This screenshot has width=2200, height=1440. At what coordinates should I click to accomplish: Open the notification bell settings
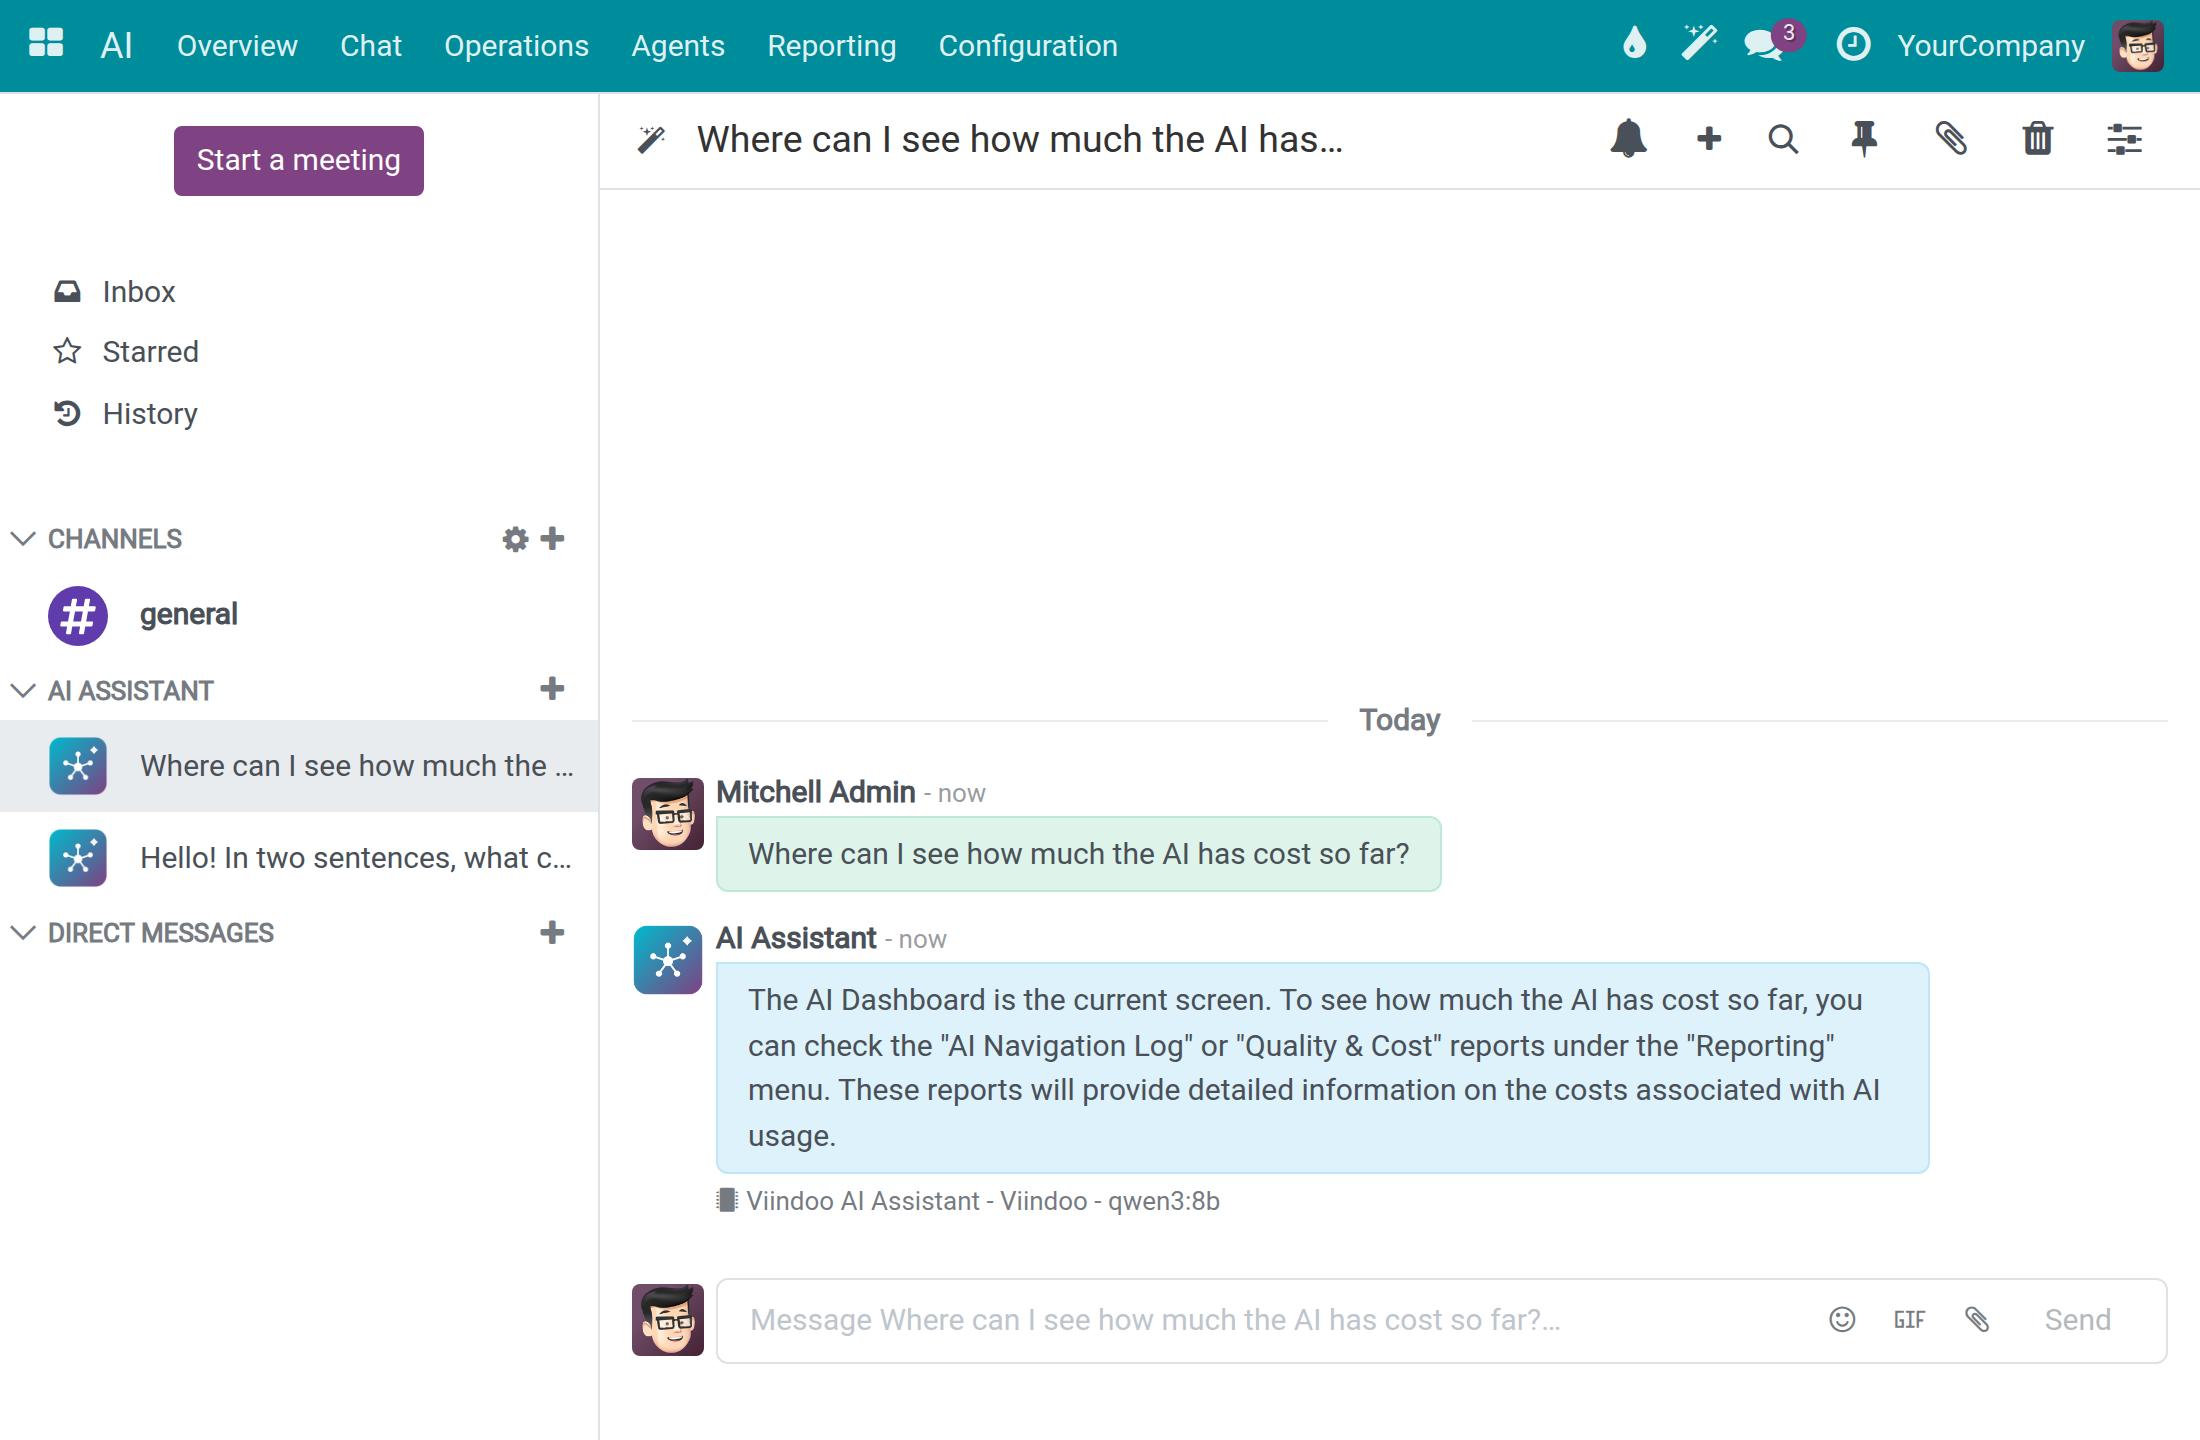tap(1628, 139)
